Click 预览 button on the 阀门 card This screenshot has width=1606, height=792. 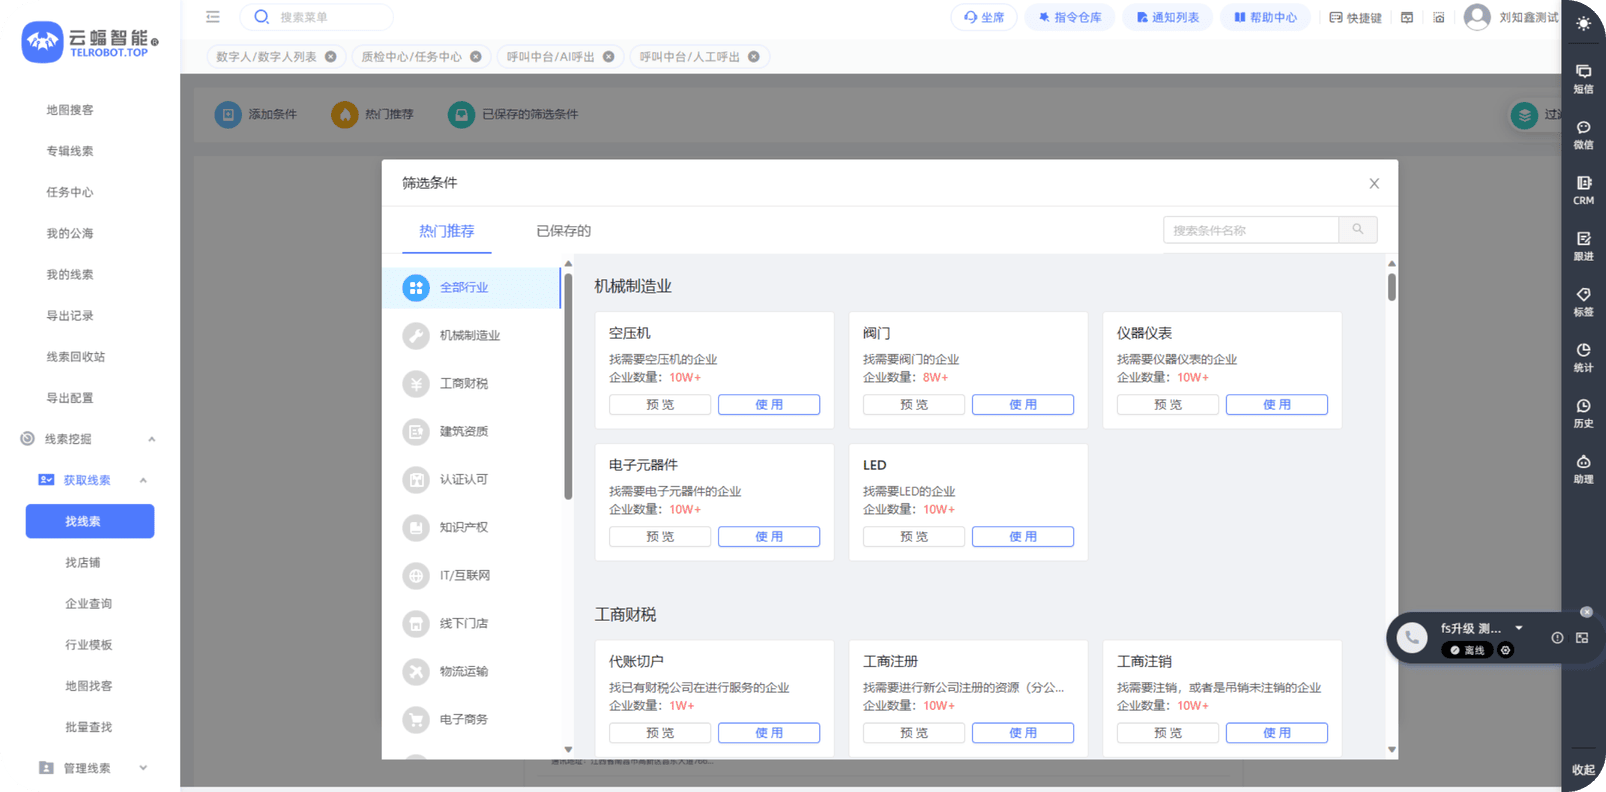pos(913,405)
